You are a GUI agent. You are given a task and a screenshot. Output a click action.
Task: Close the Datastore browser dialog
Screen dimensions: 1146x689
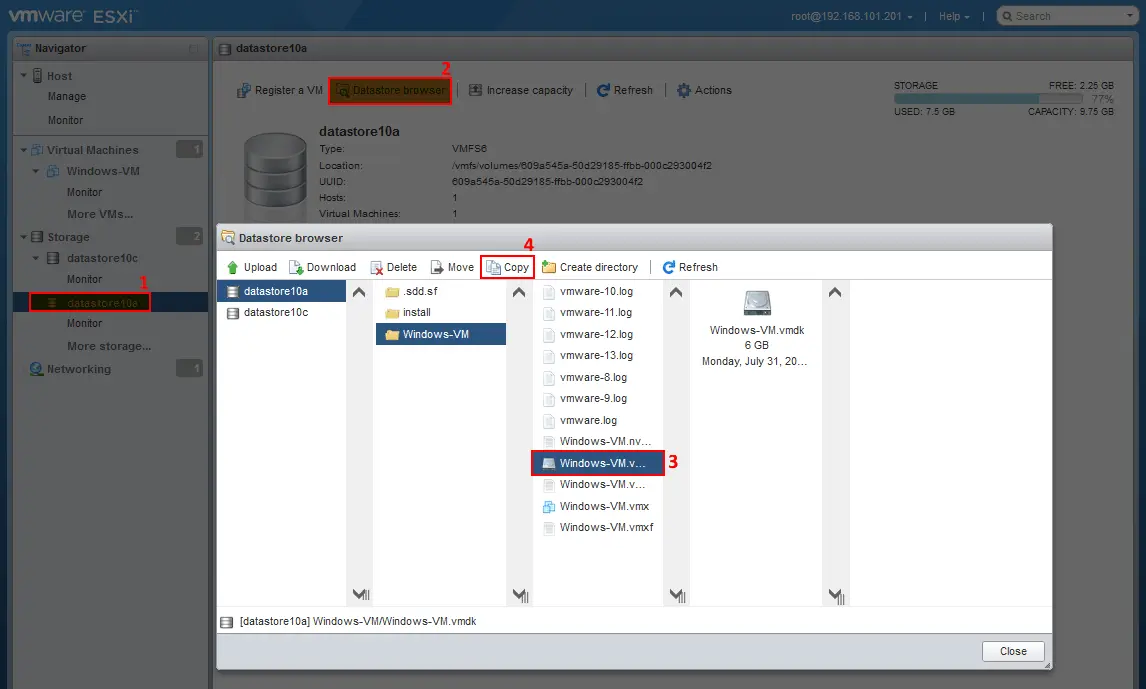1013,651
